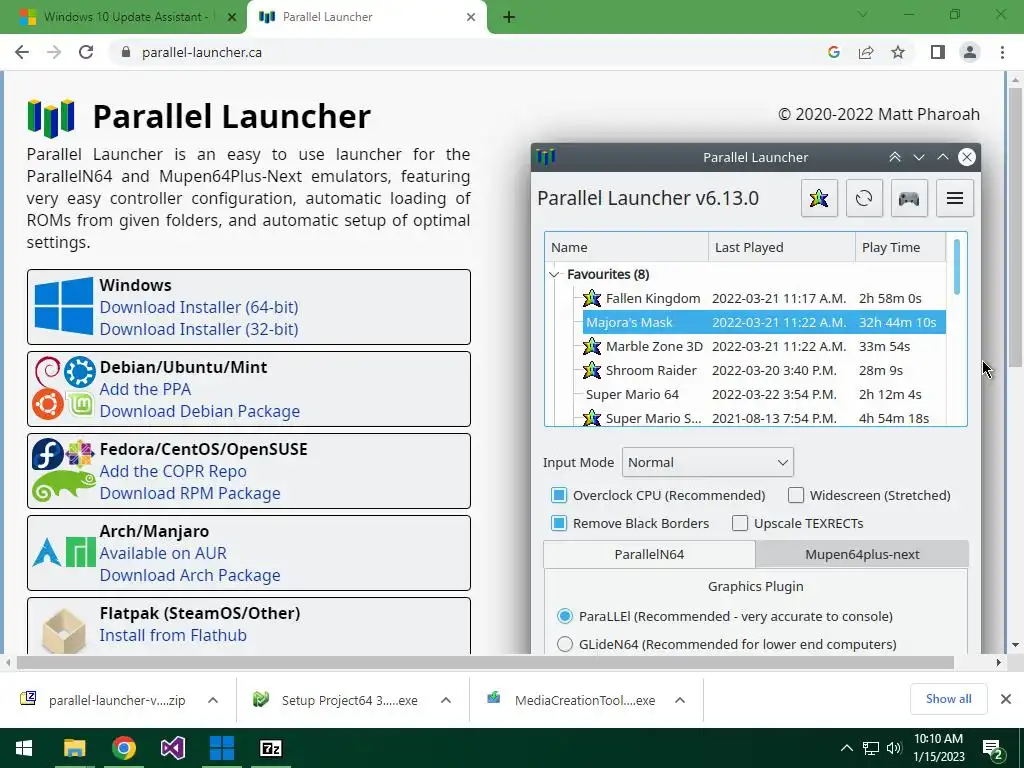Click Download Installer (32-bit) link
This screenshot has width=1024, height=768.
click(x=199, y=329)
